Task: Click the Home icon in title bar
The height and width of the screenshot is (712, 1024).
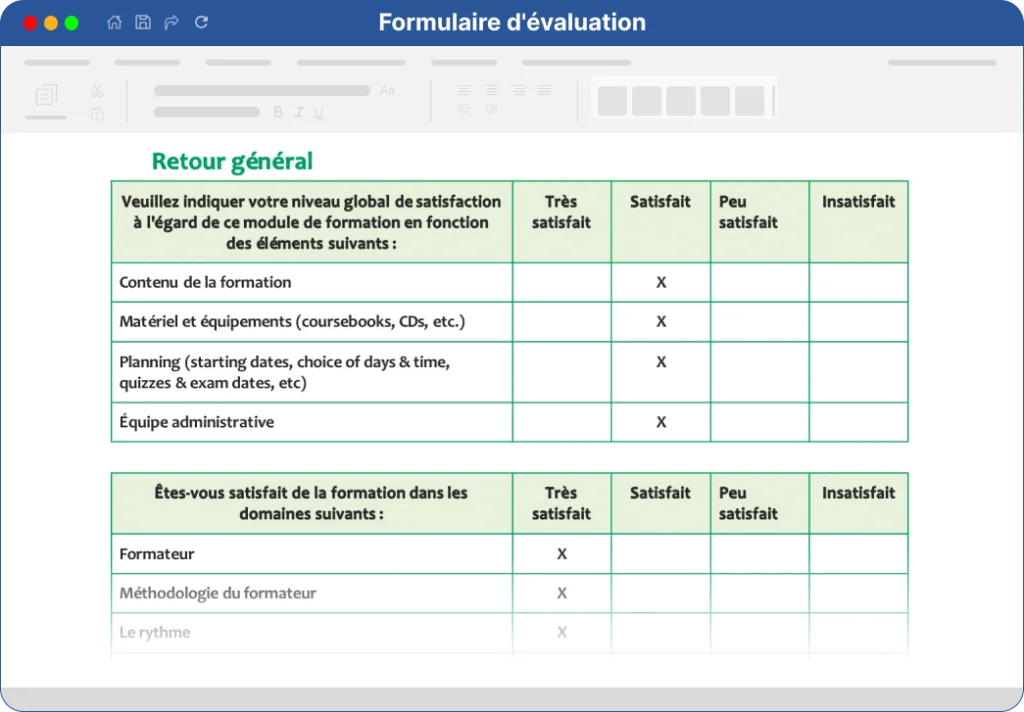Action: (x=114, y=22)
